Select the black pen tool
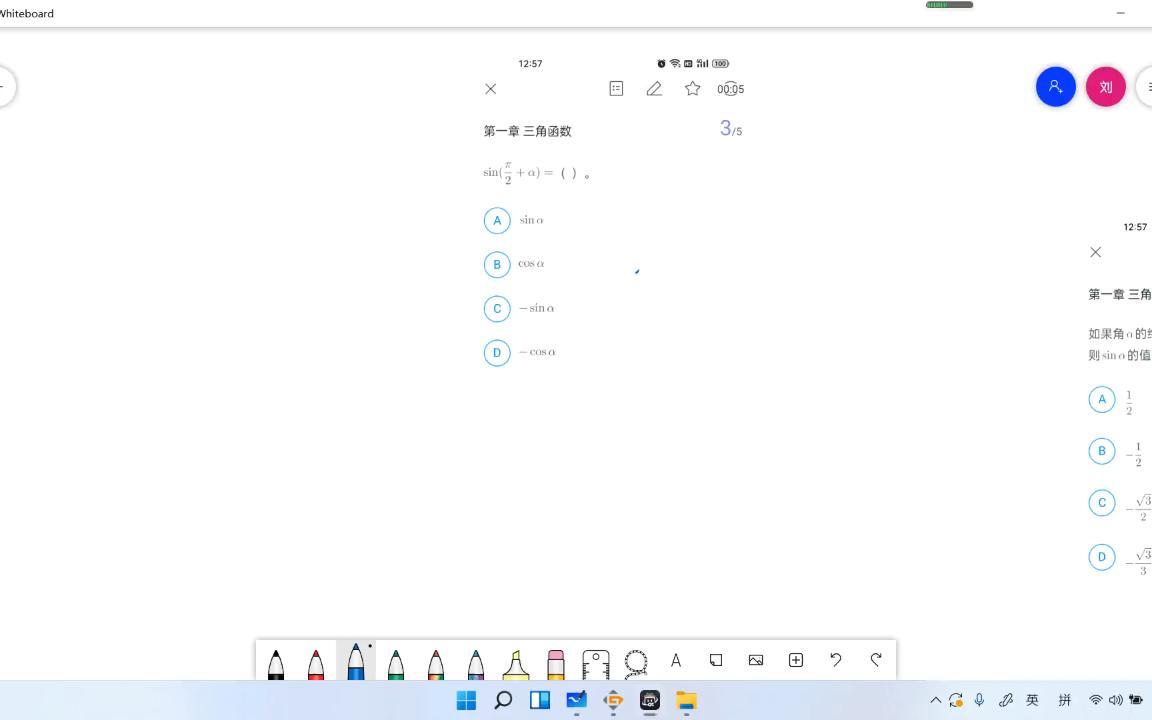1152x720 pixels. pyautogui.click(x=276, y=662)
